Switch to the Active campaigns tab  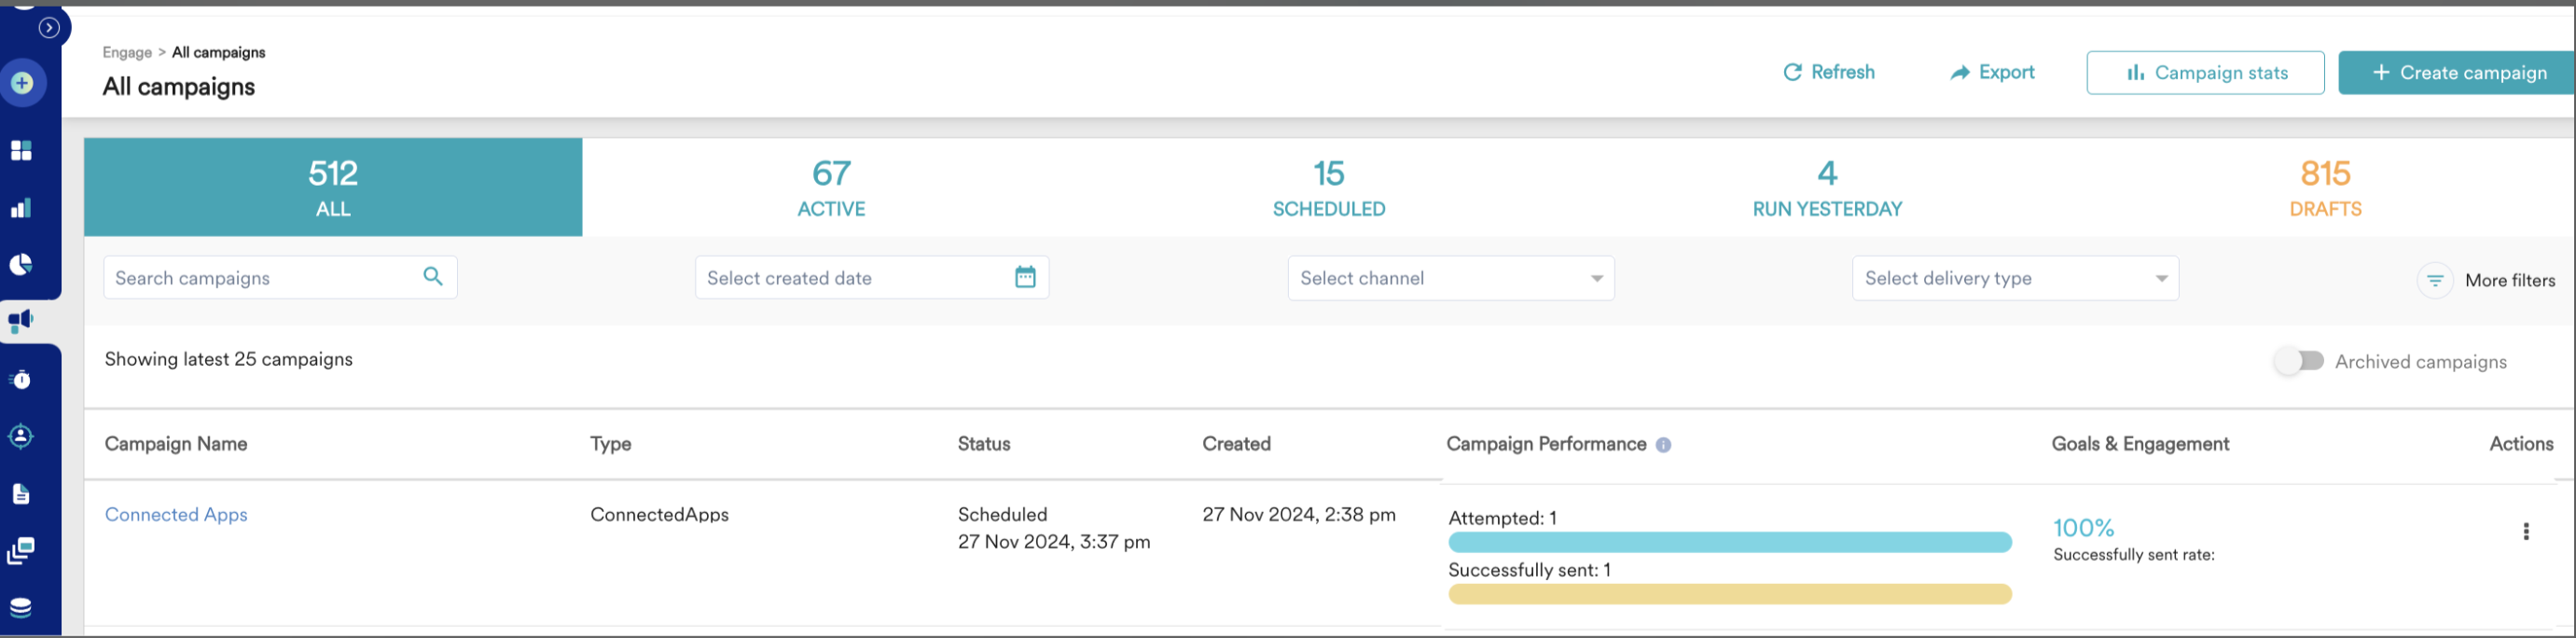tap(831, 187)
